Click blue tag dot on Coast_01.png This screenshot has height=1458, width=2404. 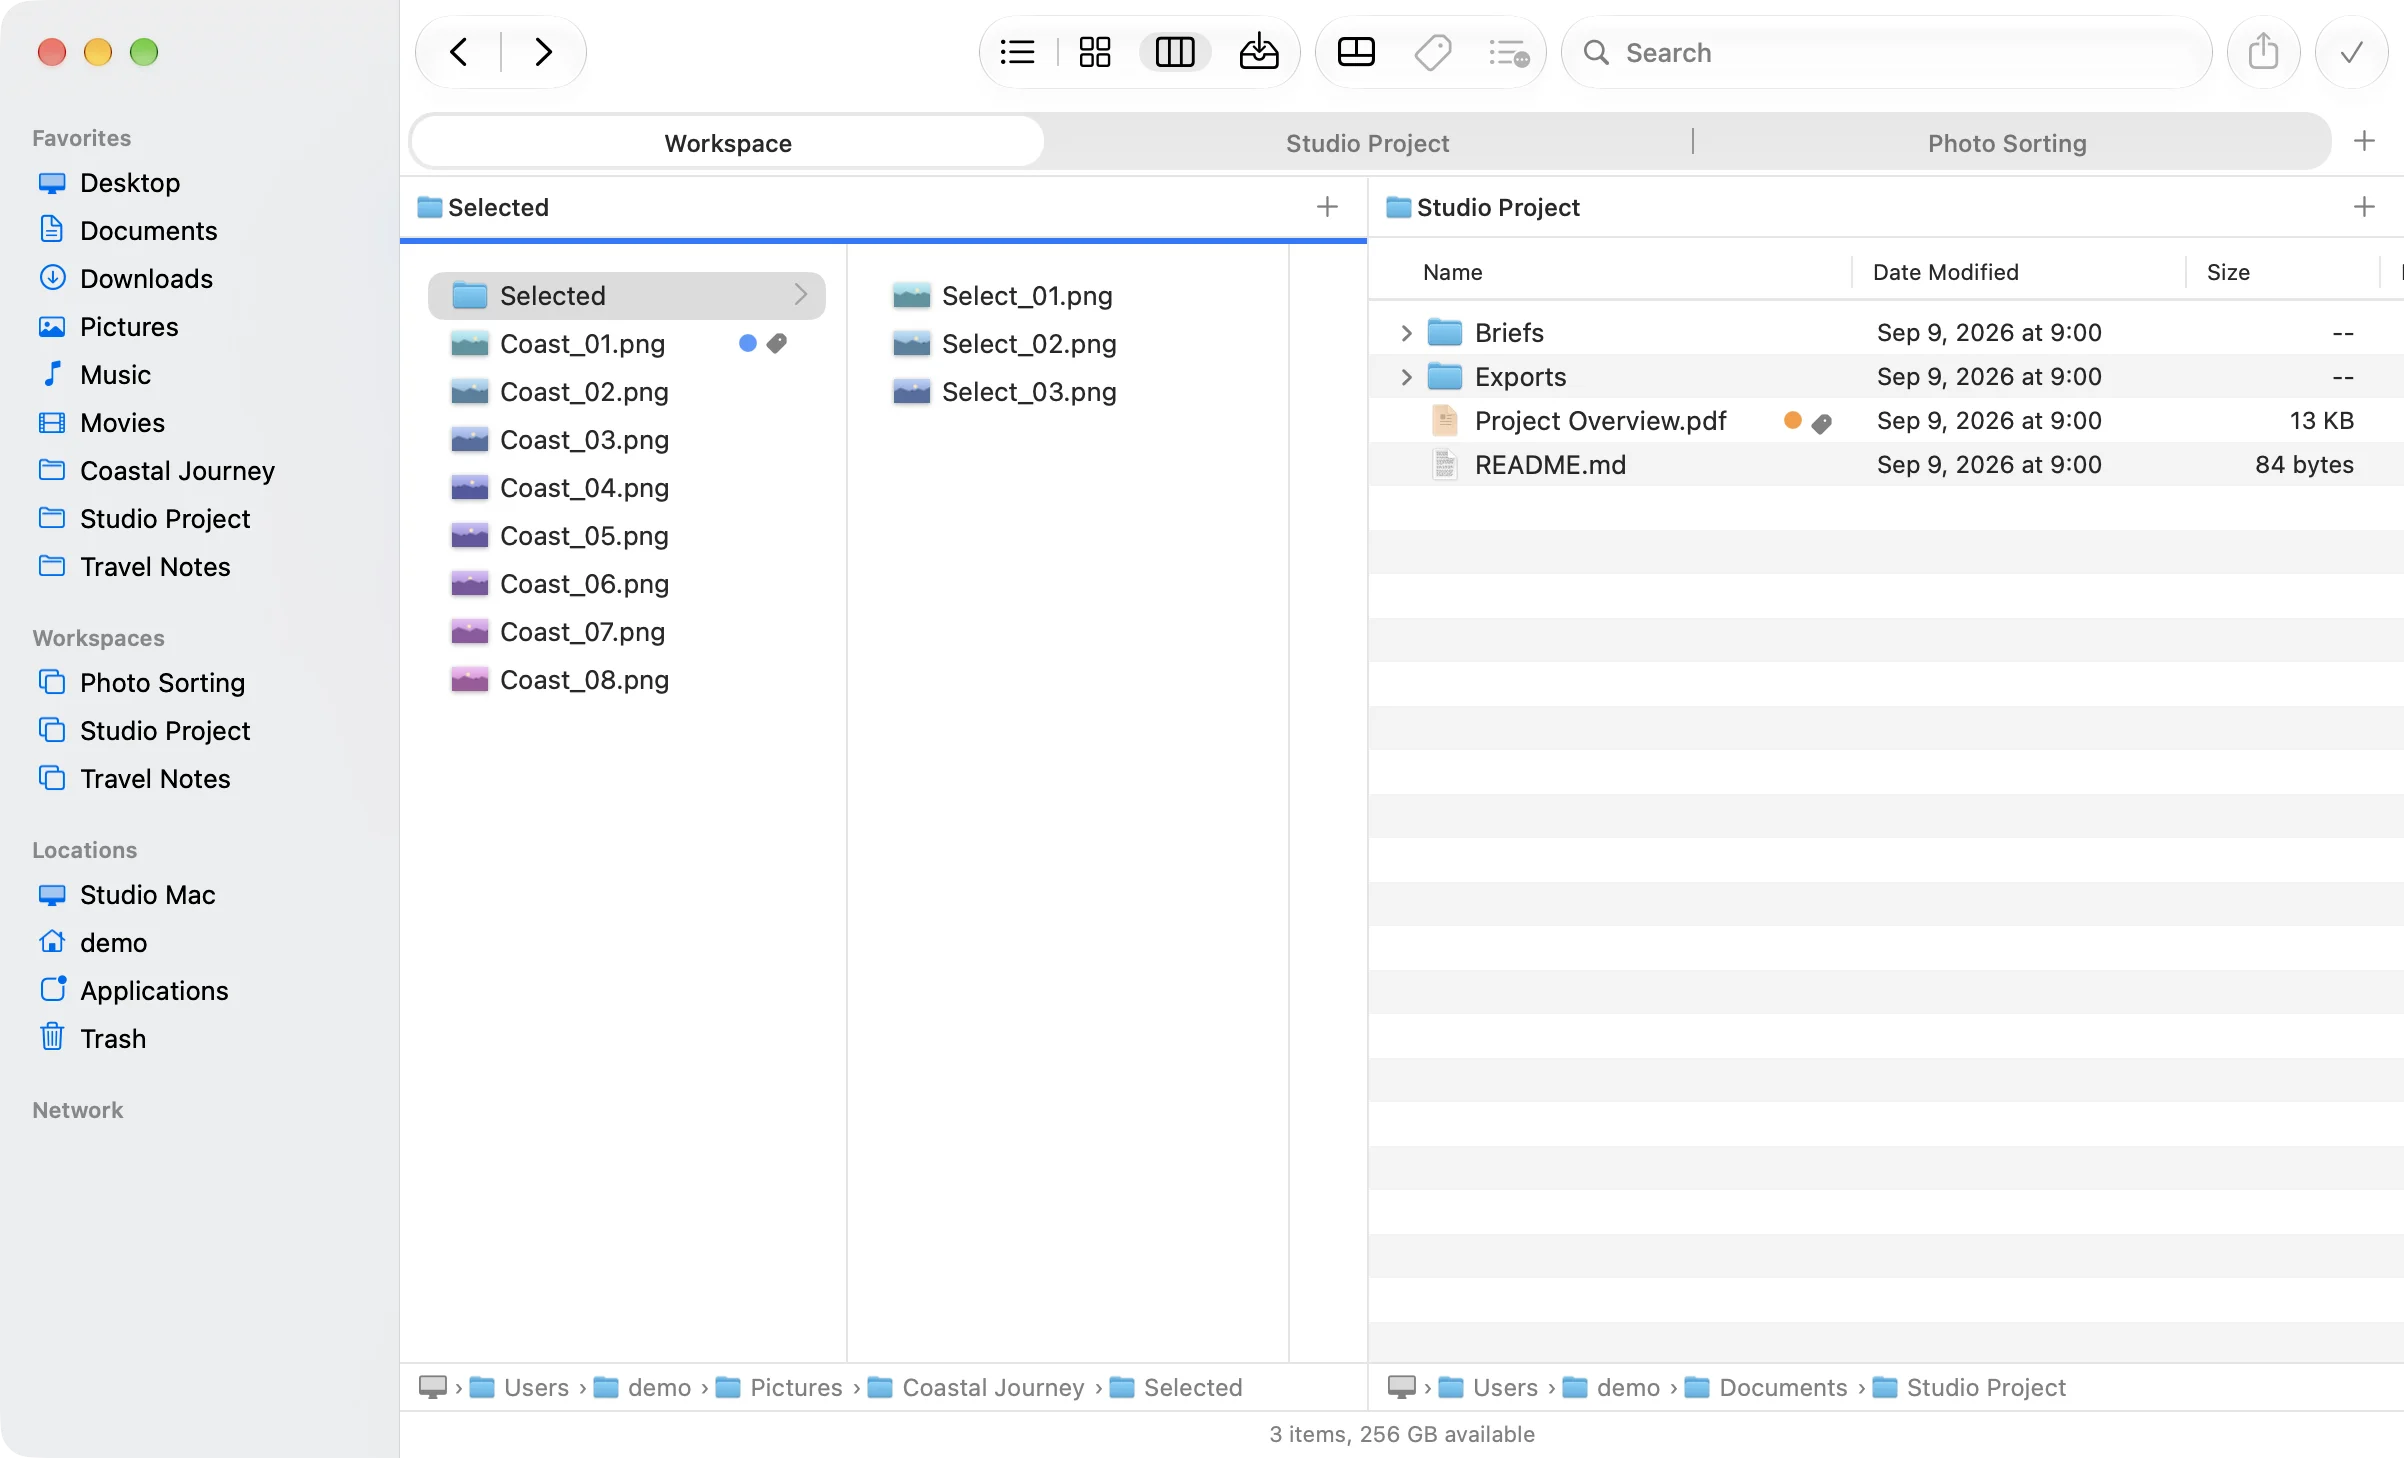point(747,343)
